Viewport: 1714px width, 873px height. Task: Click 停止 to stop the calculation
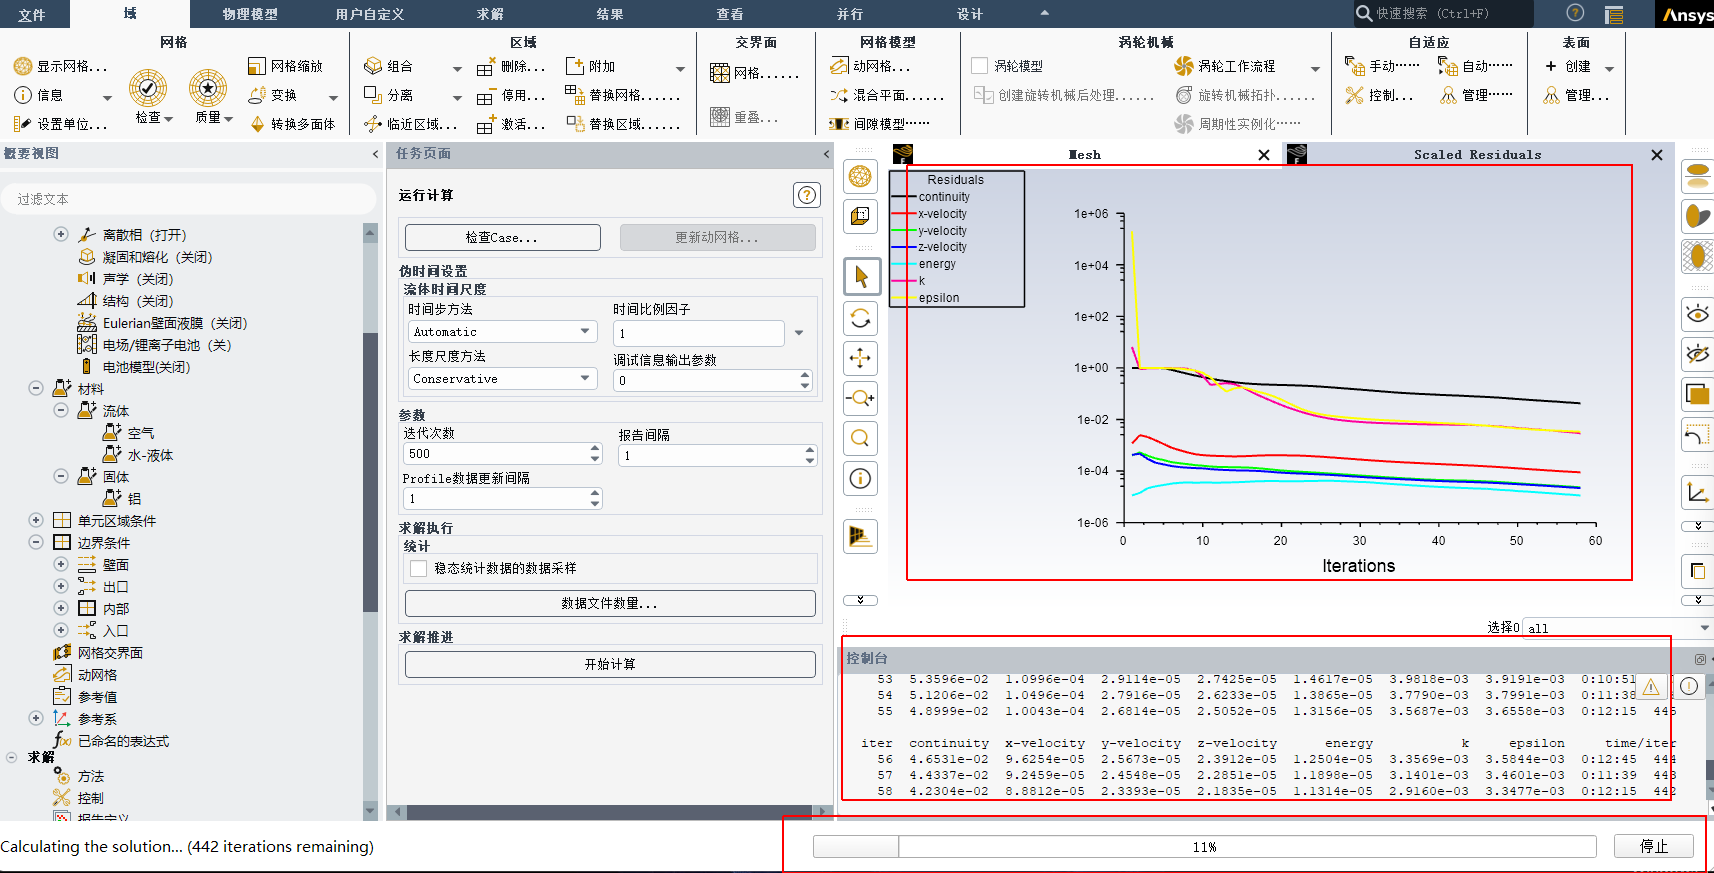1654,846
